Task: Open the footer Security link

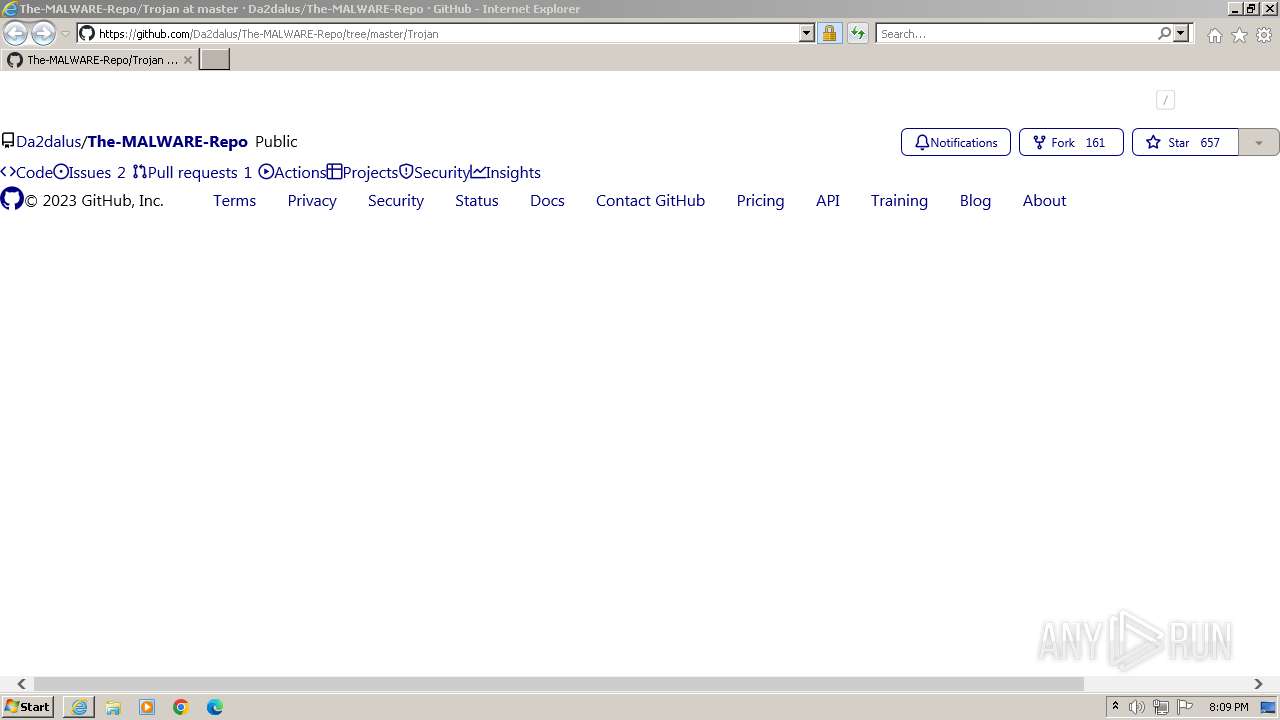Action: pyautogui.click(x=396, y=201)
